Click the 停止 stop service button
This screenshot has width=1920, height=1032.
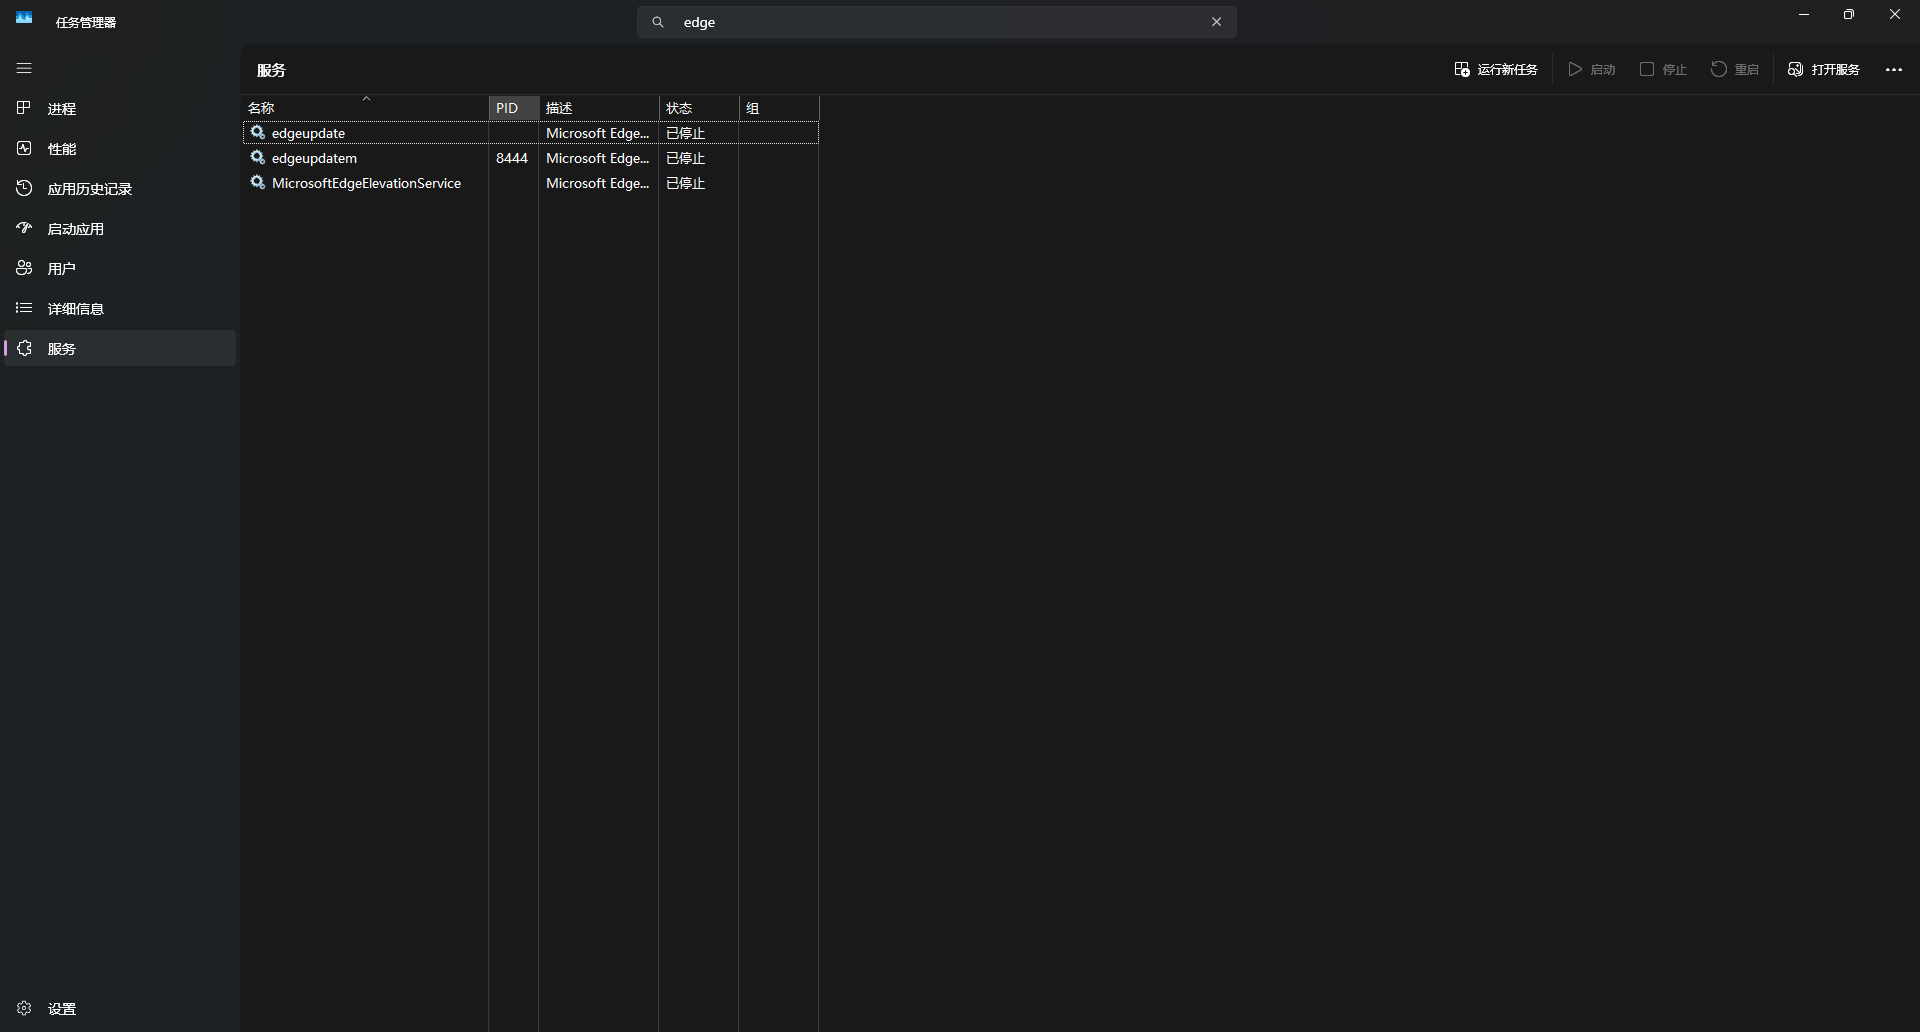(x=1664, y=69)
